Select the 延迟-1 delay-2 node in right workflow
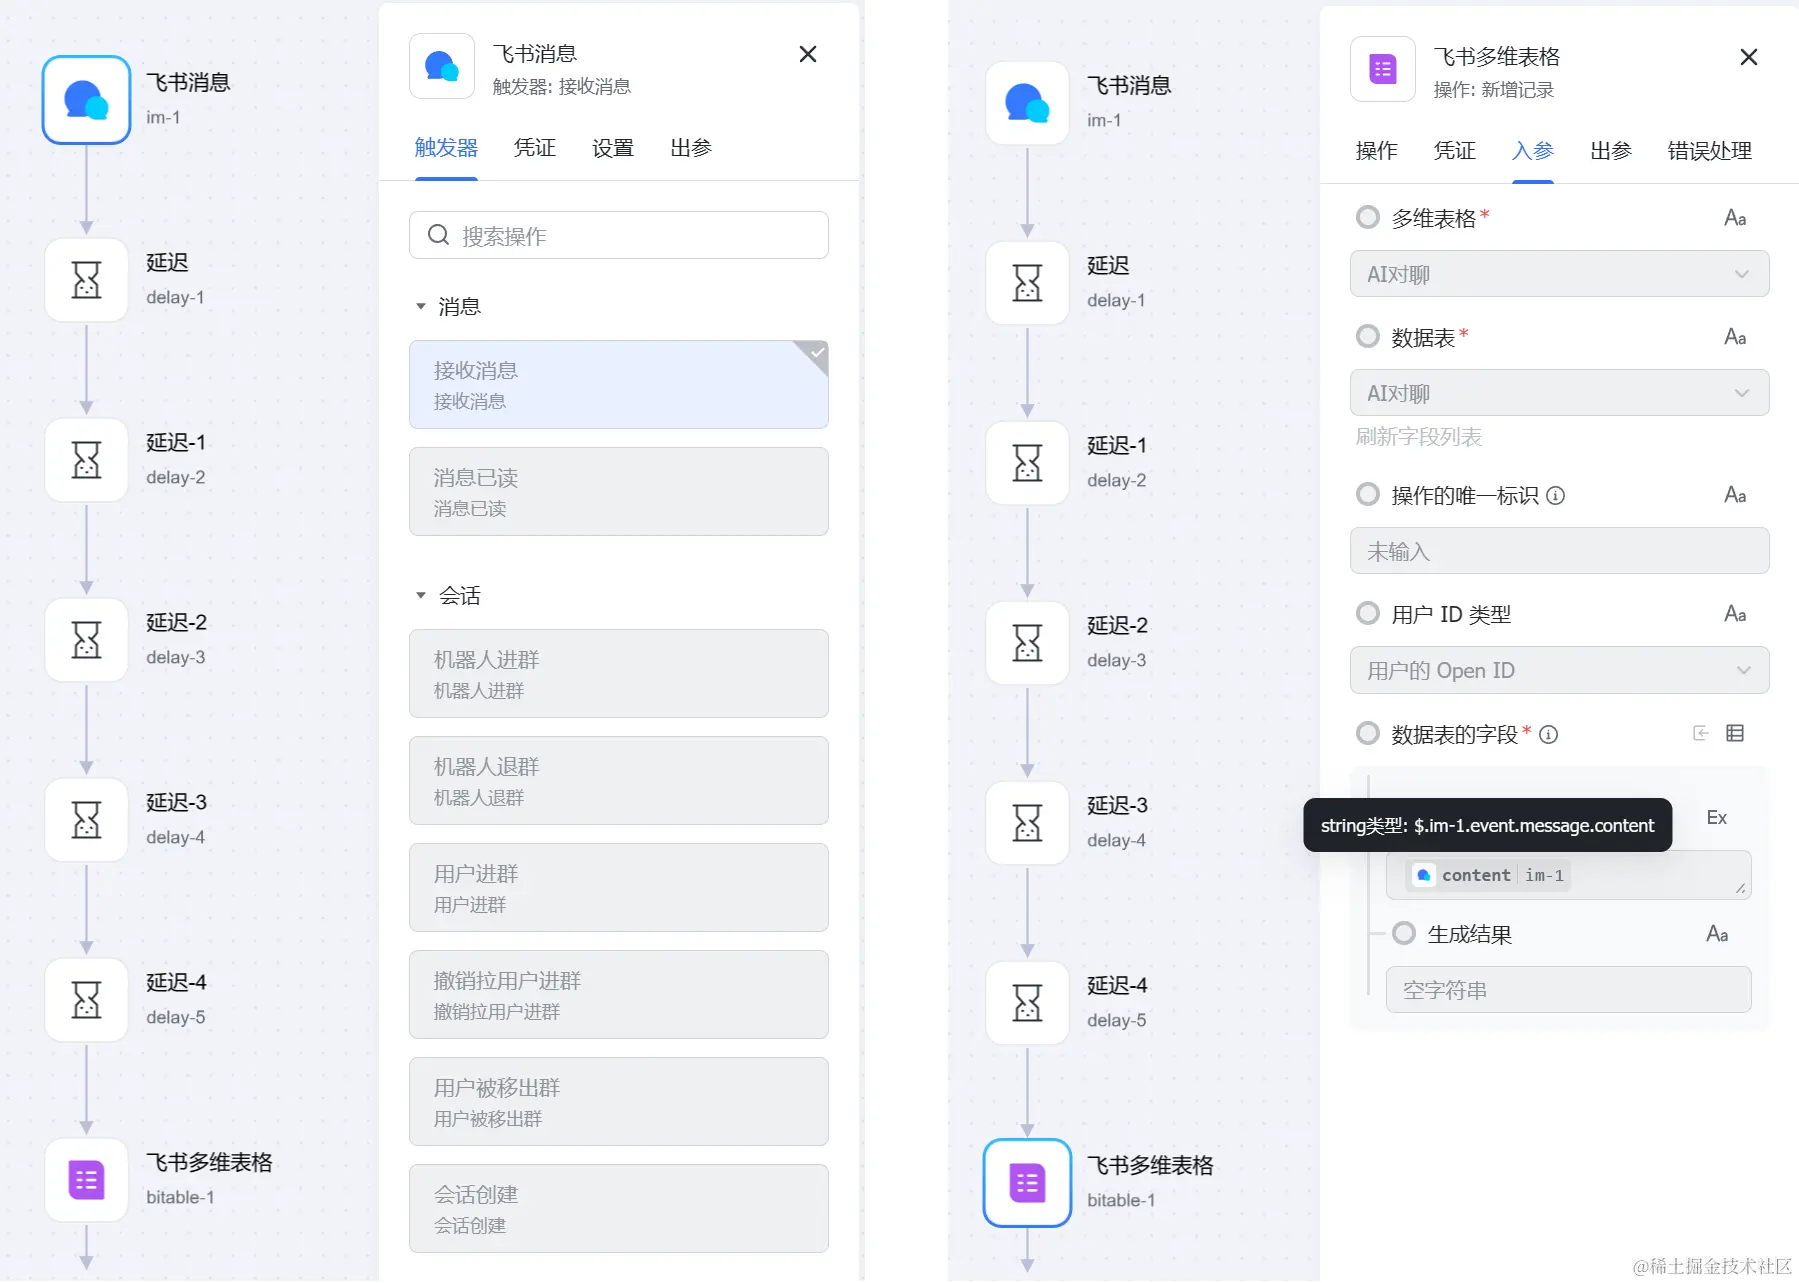1799x1283 pixels. [x=1027, y=463]
